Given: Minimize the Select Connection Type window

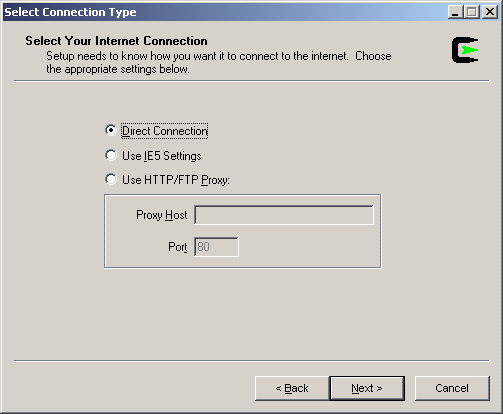Looking at the screenshot, I should tap(455, 12).
